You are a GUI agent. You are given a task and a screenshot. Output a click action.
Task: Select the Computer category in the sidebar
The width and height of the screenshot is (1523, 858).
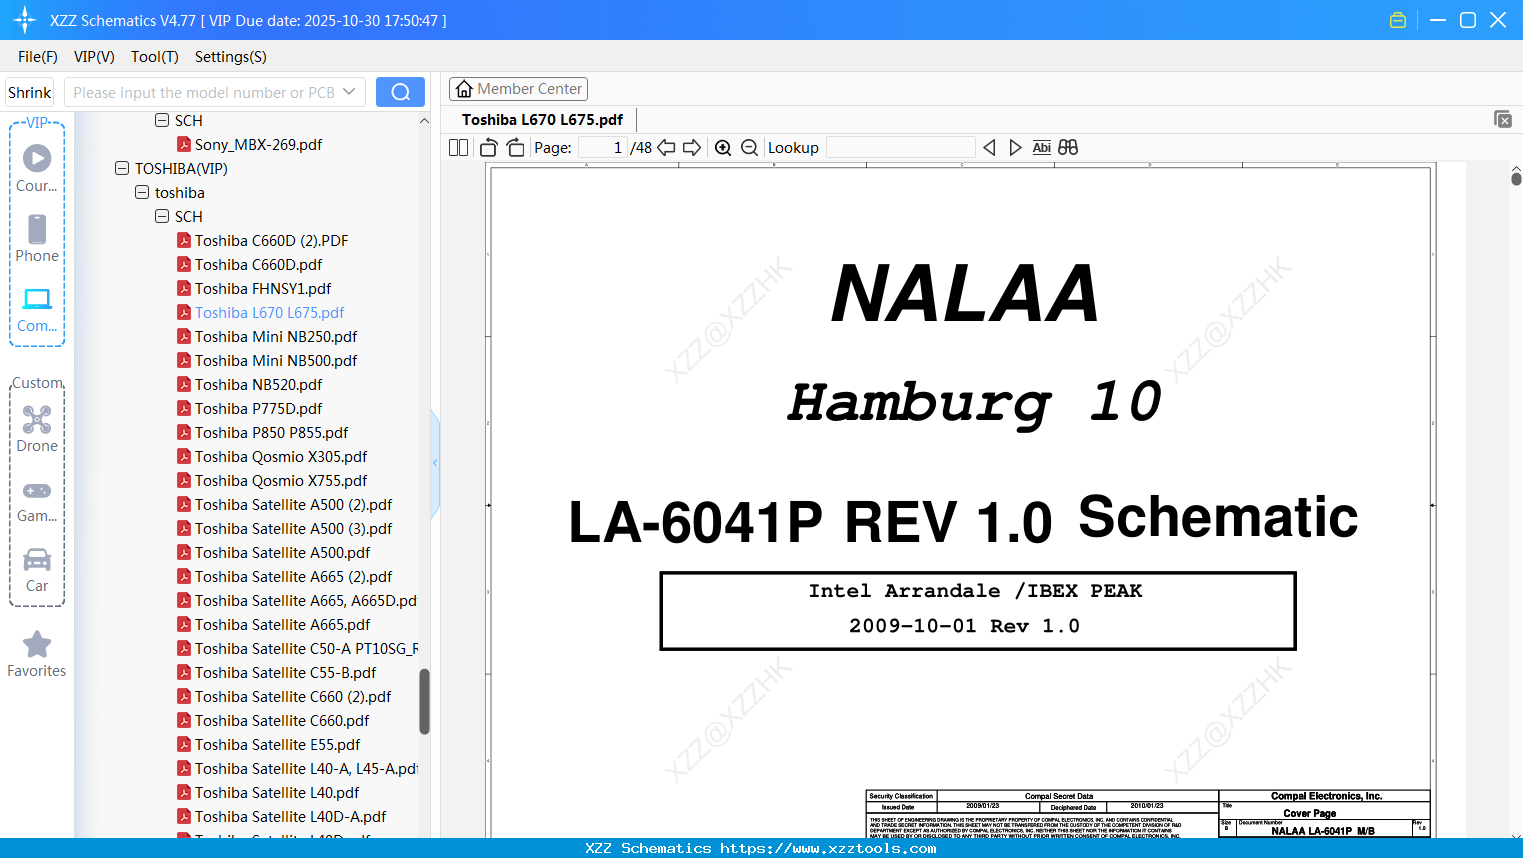[37, 310]
